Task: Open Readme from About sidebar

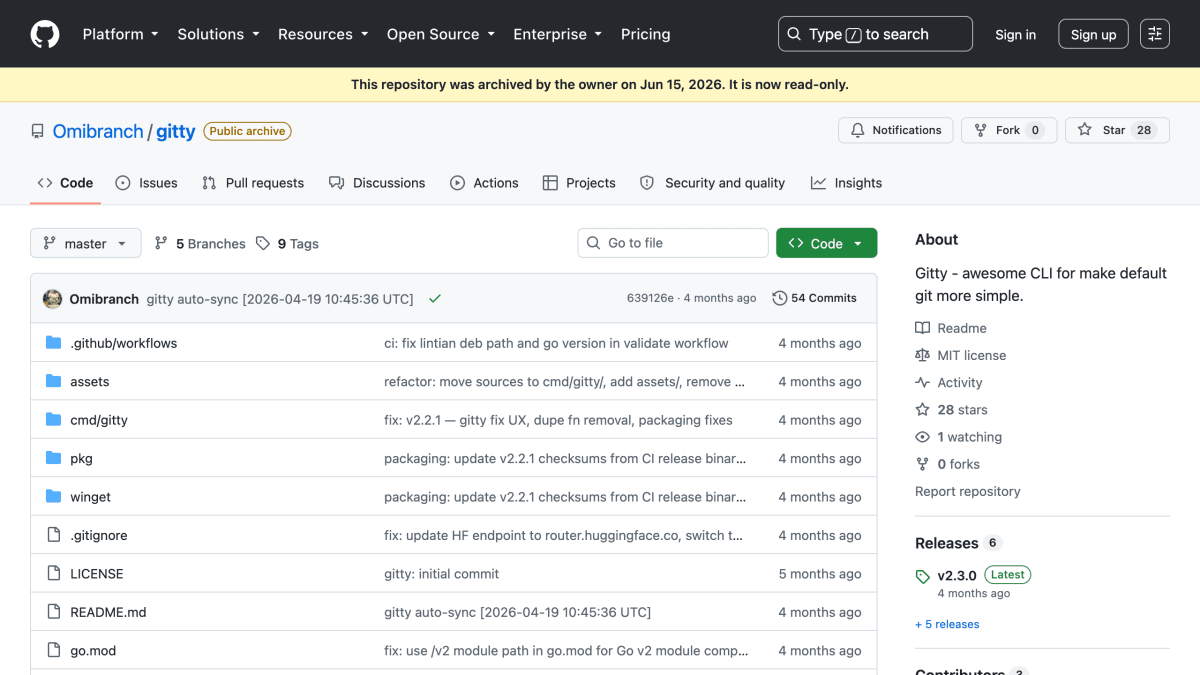Action: point(951,328)
